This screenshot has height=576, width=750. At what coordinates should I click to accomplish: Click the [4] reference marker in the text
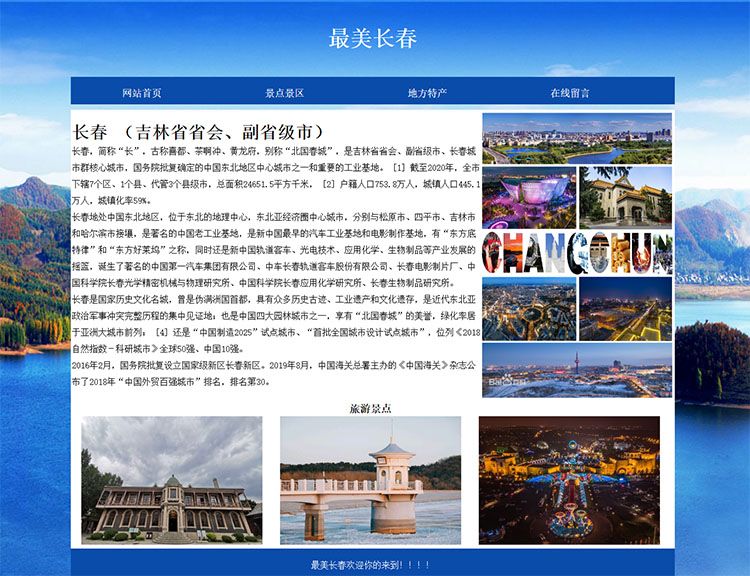coord(160,330)
